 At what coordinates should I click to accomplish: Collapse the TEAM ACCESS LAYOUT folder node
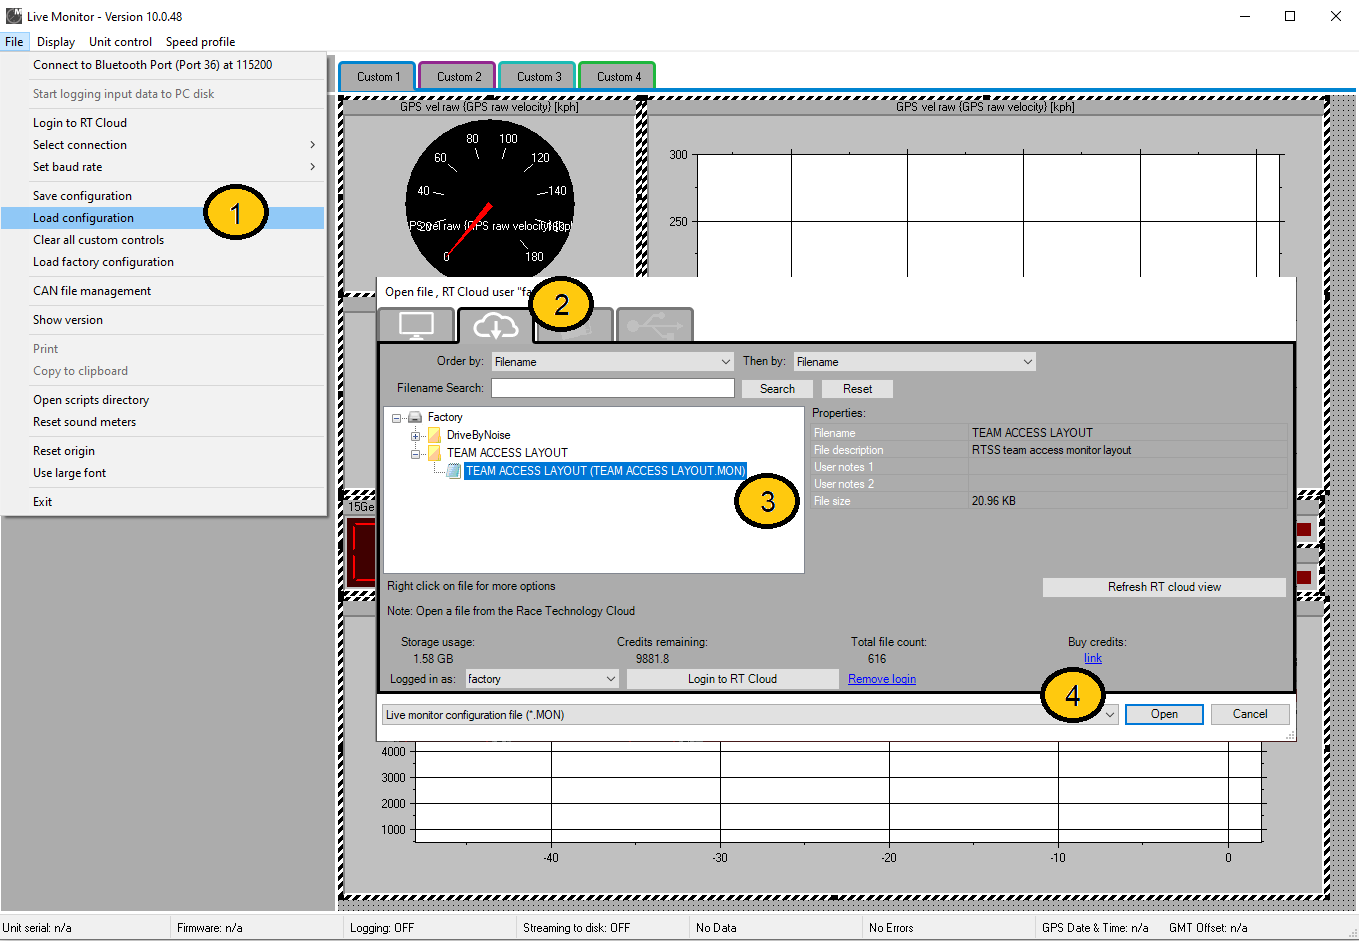pyautogui.click(x=416, y=454)
